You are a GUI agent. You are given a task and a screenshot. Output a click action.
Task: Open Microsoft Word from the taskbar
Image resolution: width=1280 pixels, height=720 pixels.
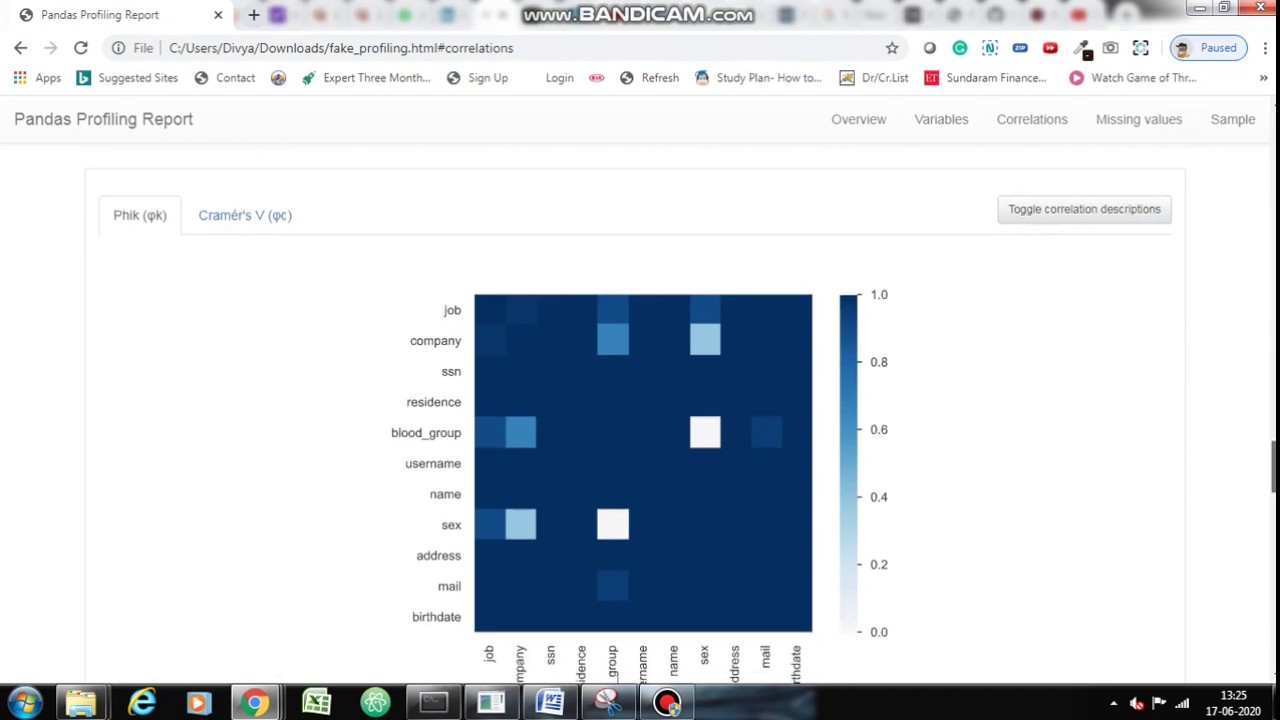click(x=549, y=703)
